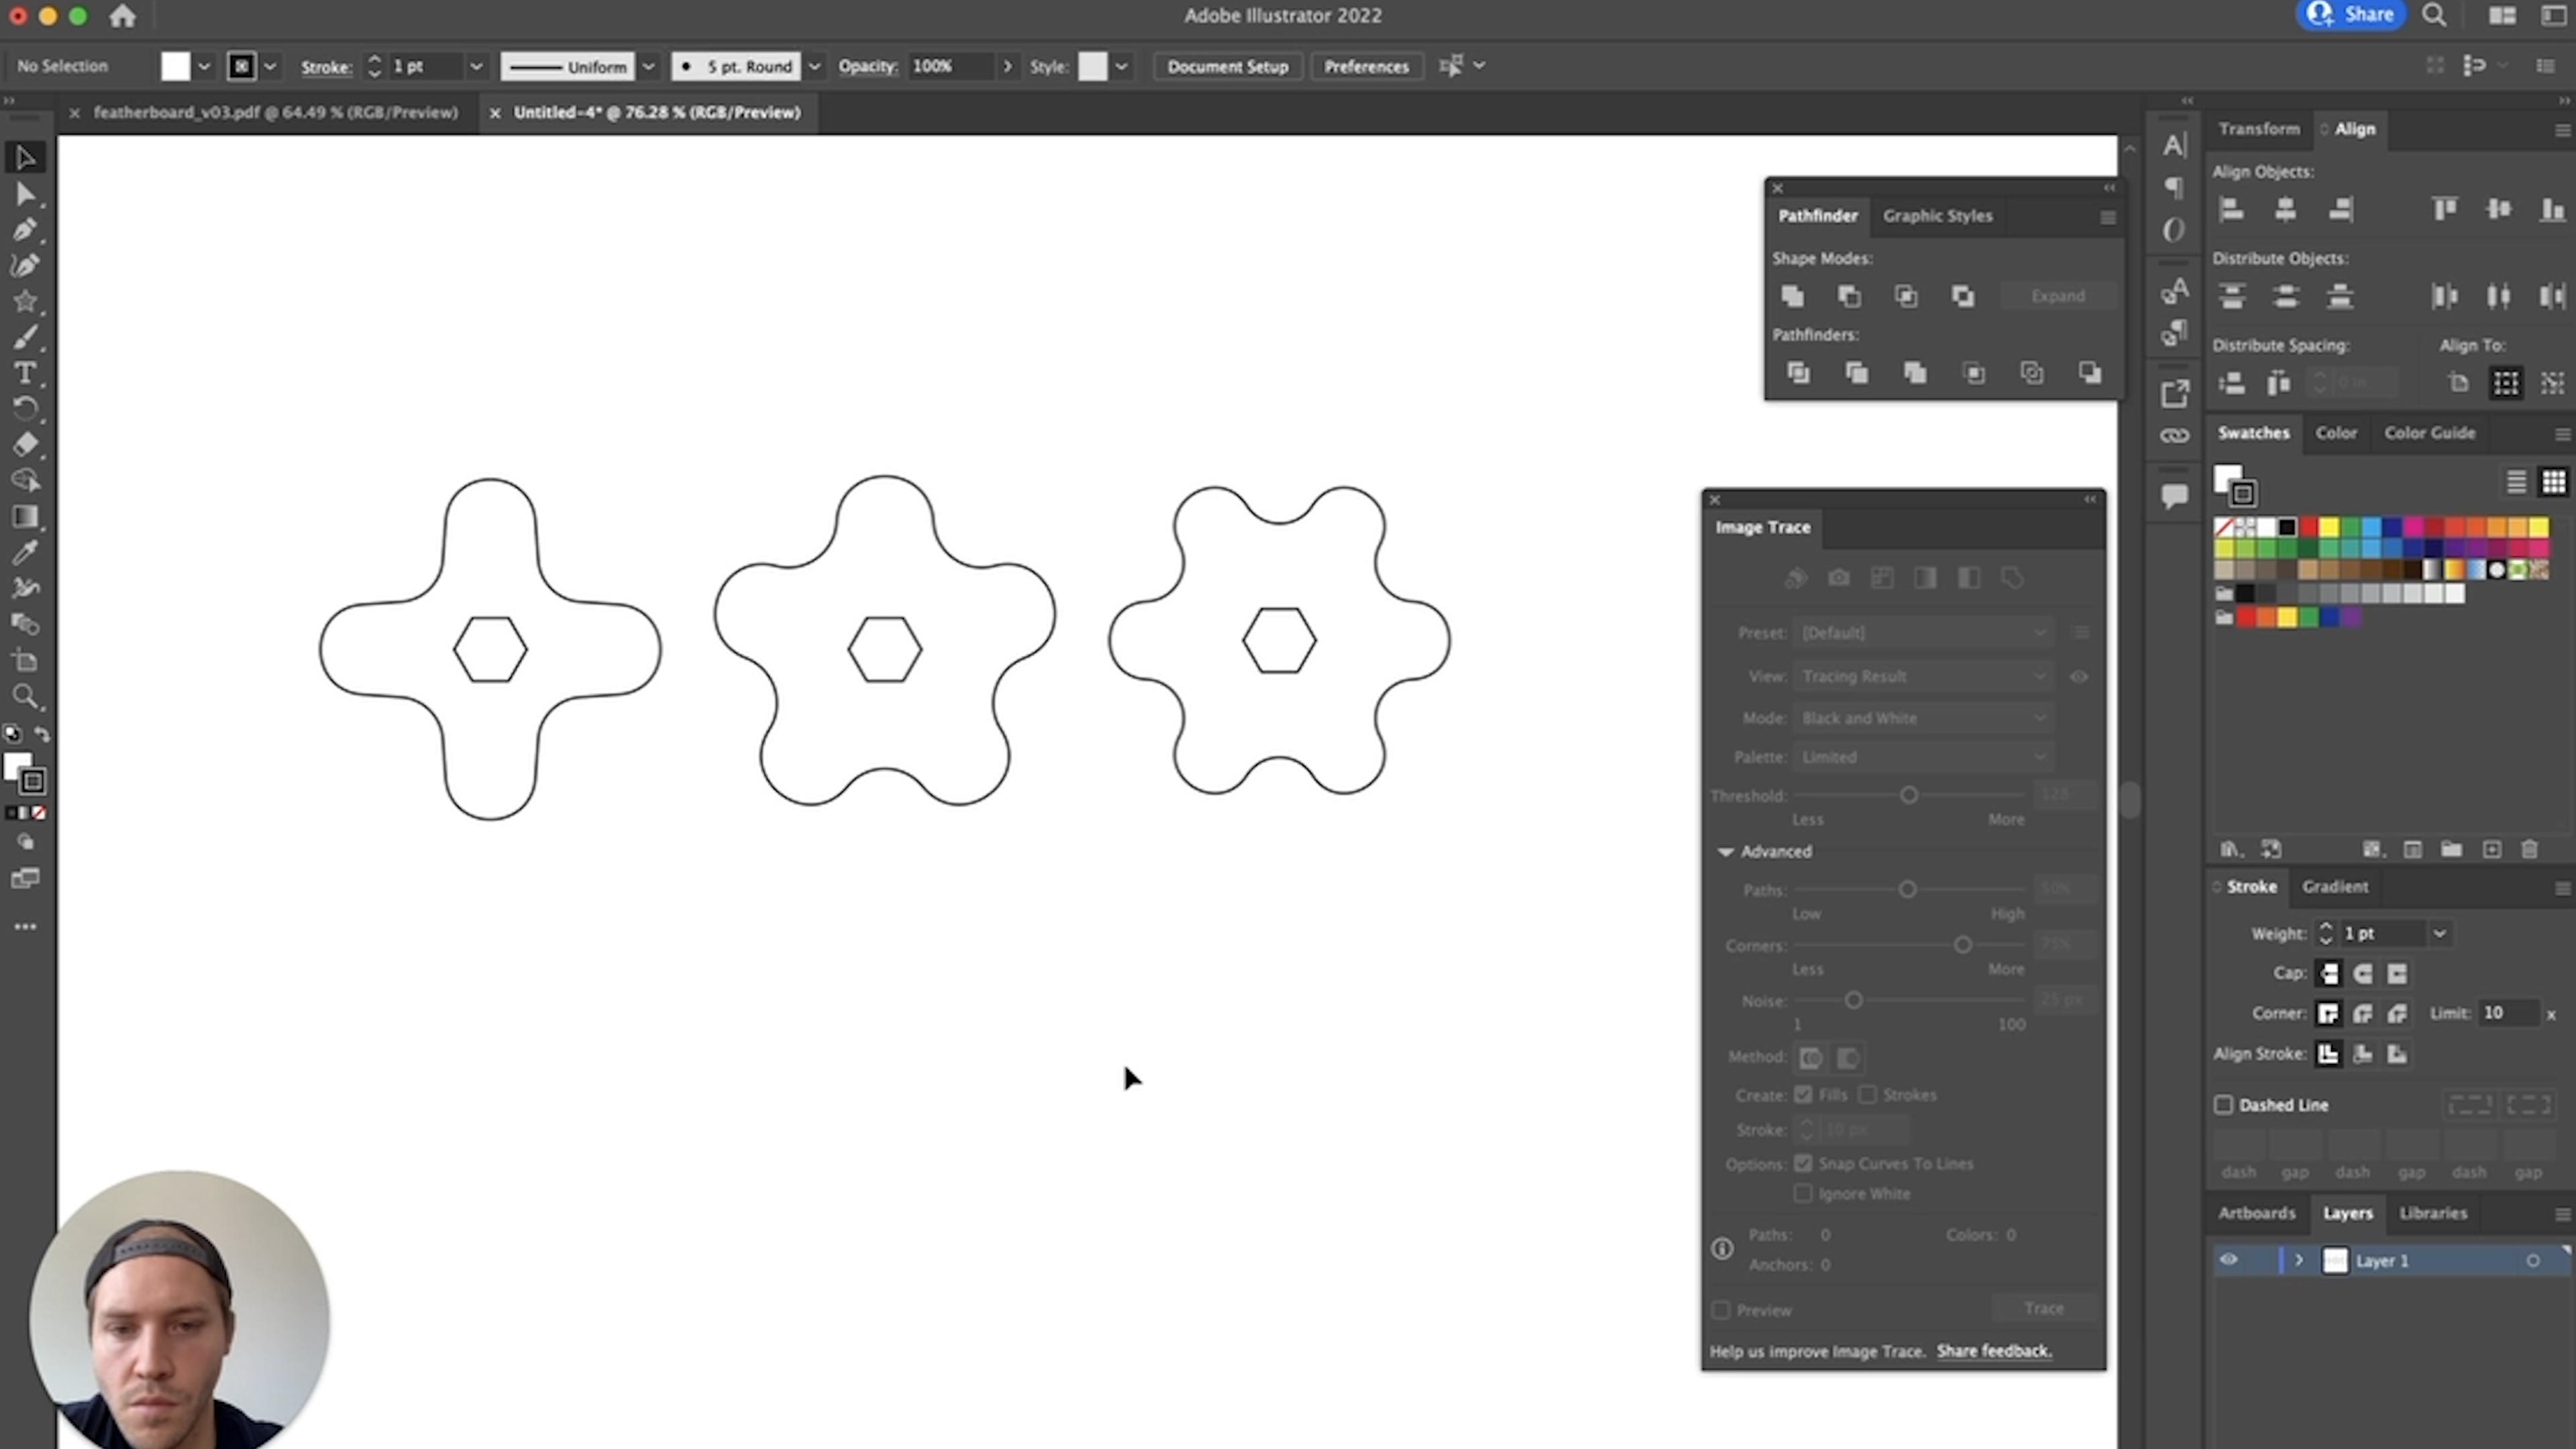2576x1449 pixels.
Task: Open the Edit Toolbar three-dots menu
Action: (x=25, y=927)
